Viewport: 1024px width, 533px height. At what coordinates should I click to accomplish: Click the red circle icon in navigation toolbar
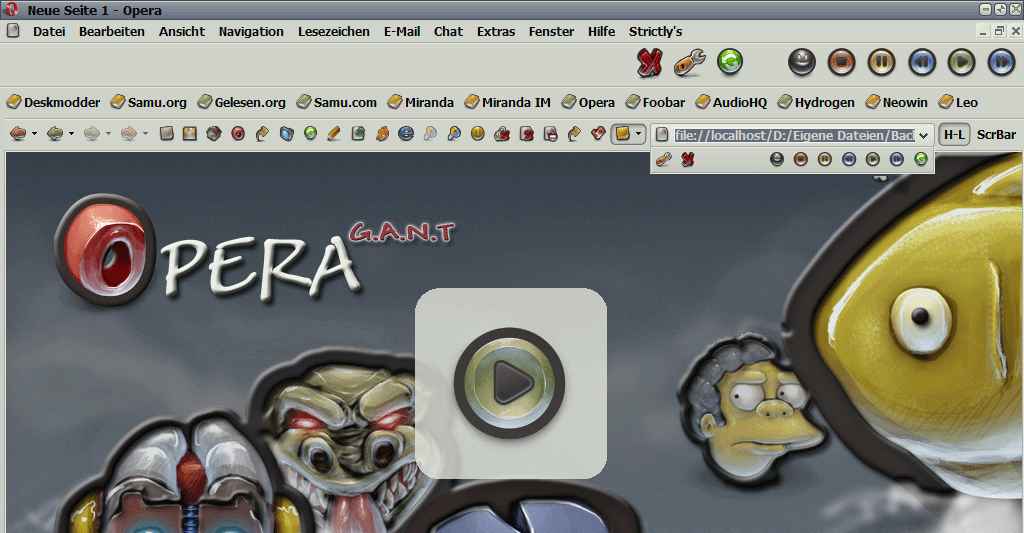pos(238,134)
